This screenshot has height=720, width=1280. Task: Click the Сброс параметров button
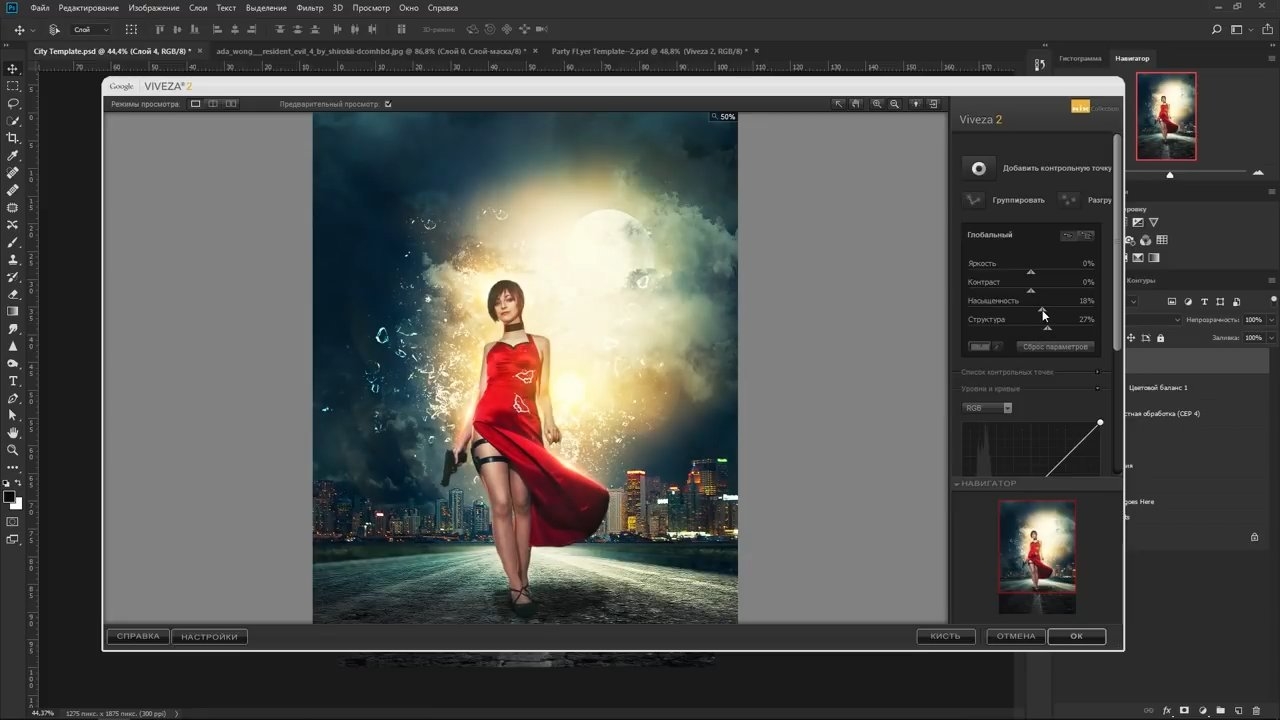(x=1055, y=347)
